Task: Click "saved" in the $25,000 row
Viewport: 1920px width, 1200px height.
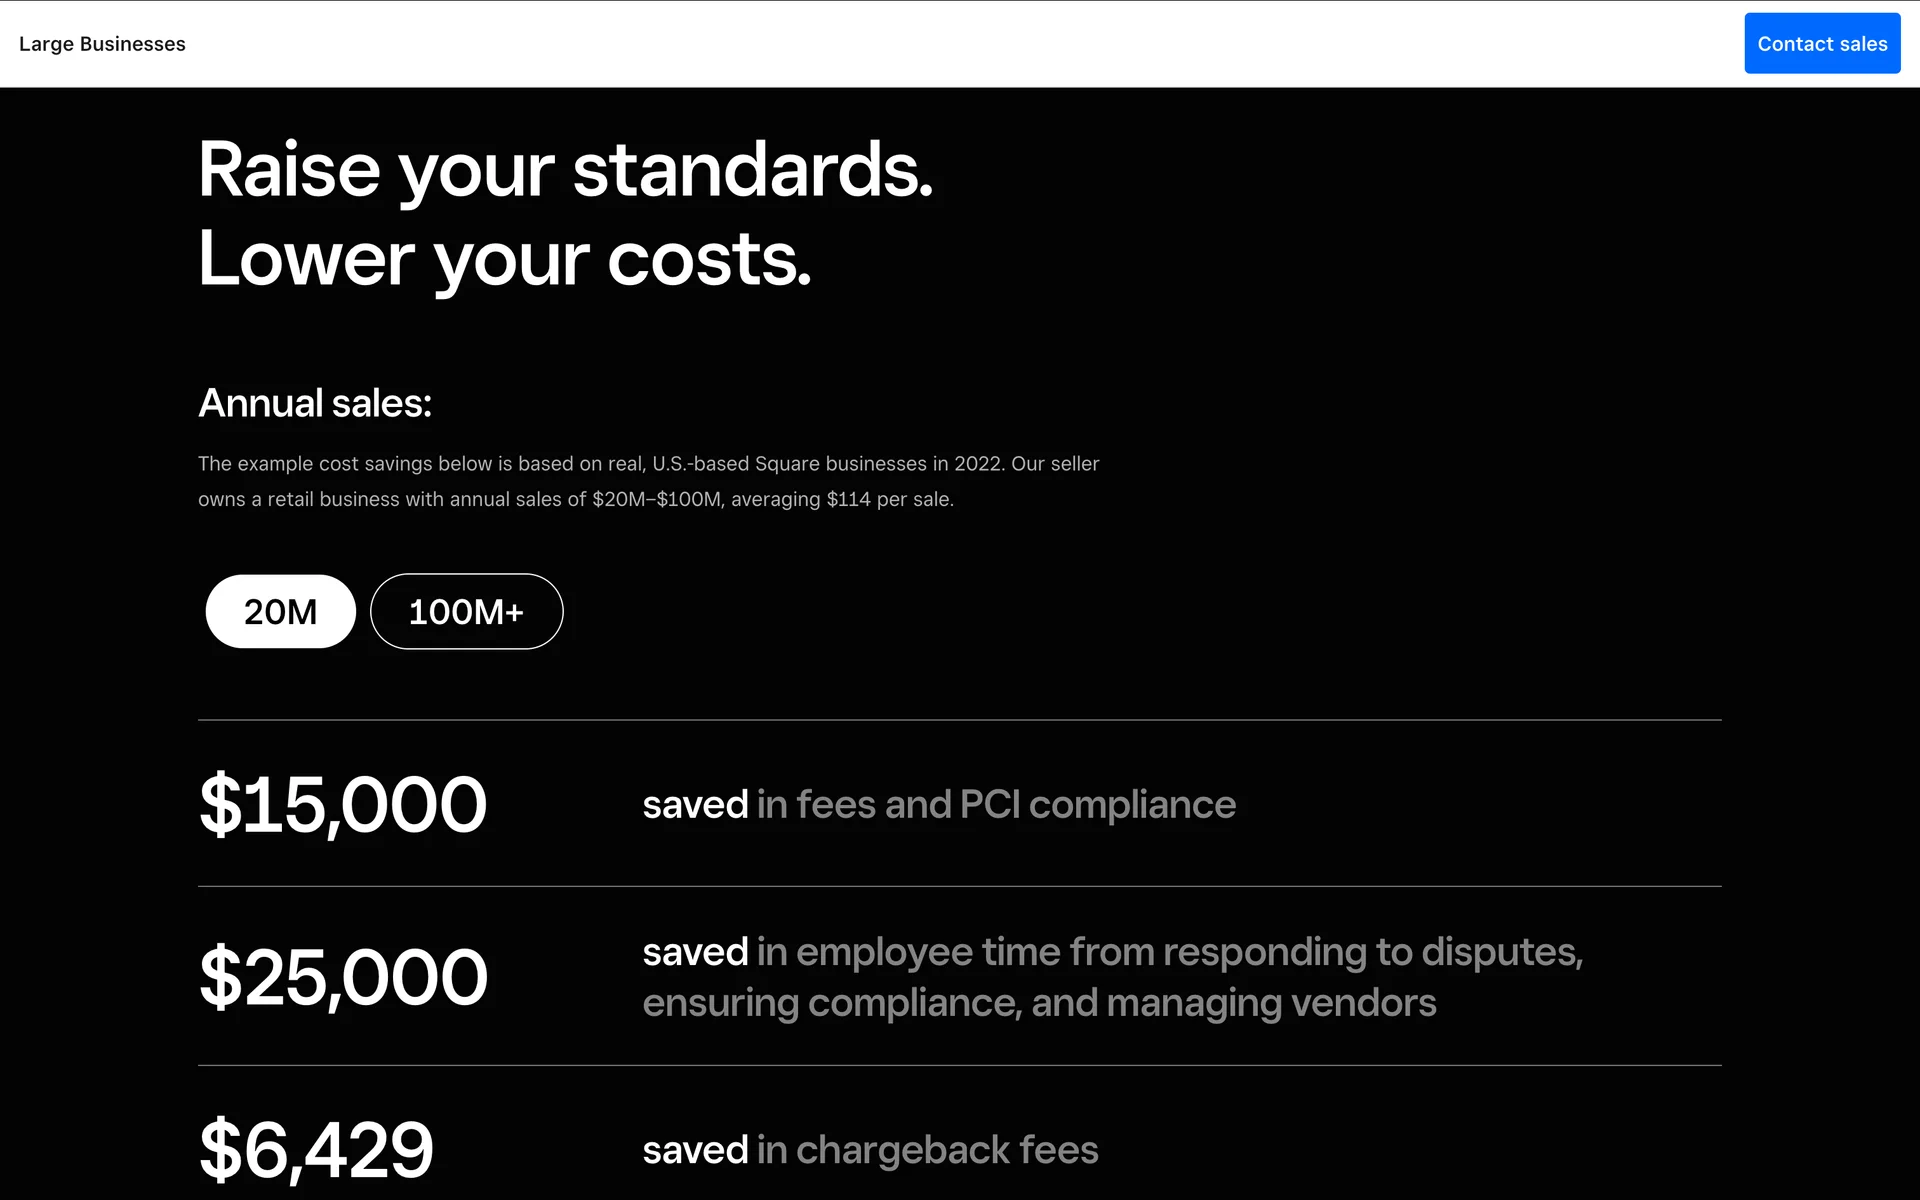Action: pyautogui.click(x=695, y=952)
